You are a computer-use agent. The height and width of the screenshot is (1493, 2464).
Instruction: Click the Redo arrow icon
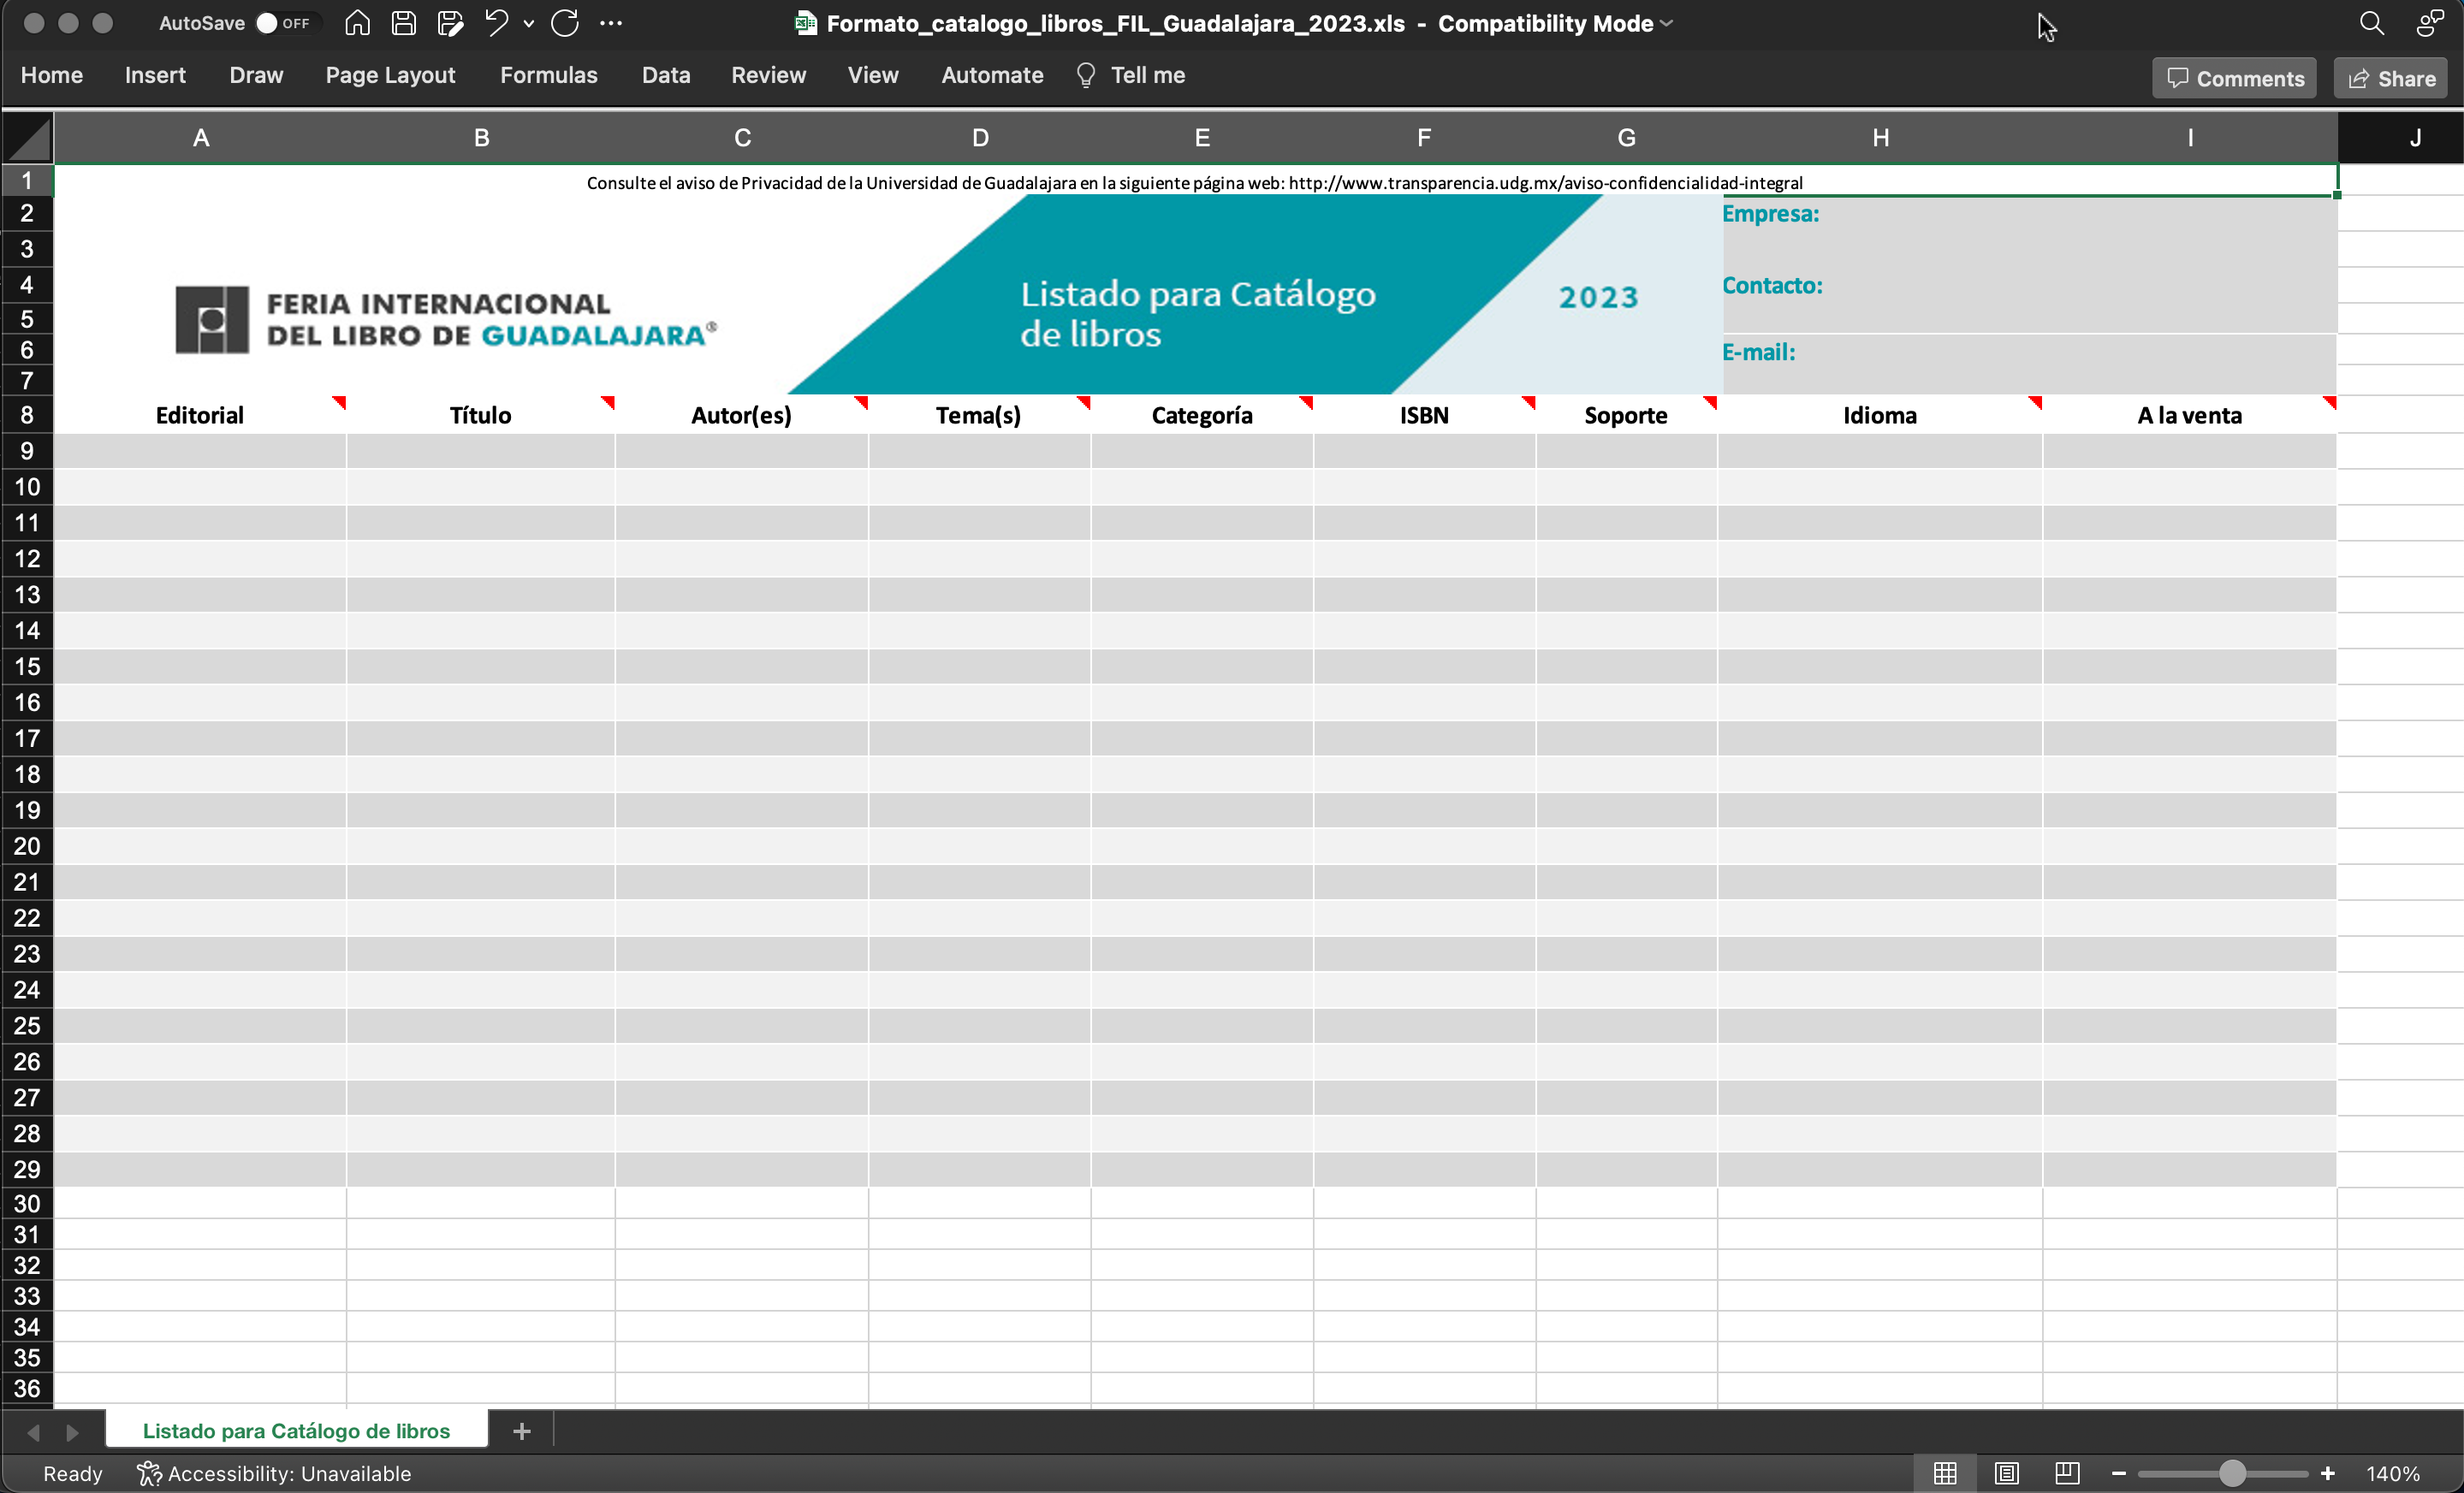[565, 23]
